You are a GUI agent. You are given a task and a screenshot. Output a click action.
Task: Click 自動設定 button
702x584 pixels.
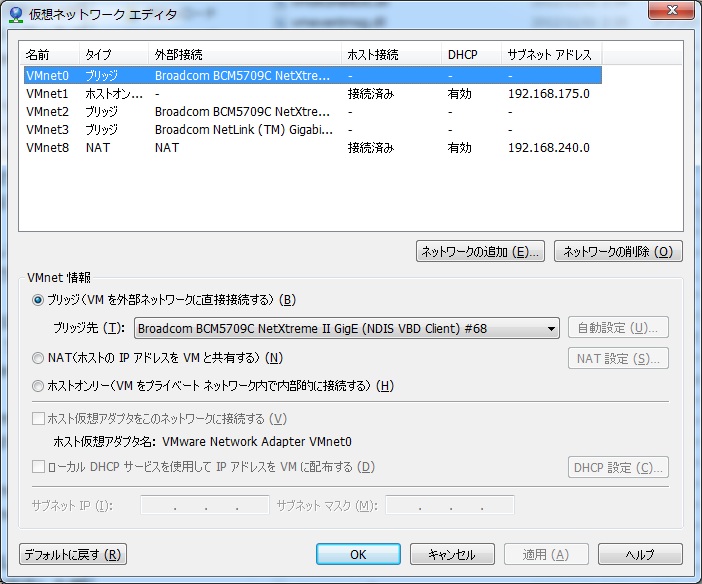click(618, 328)
